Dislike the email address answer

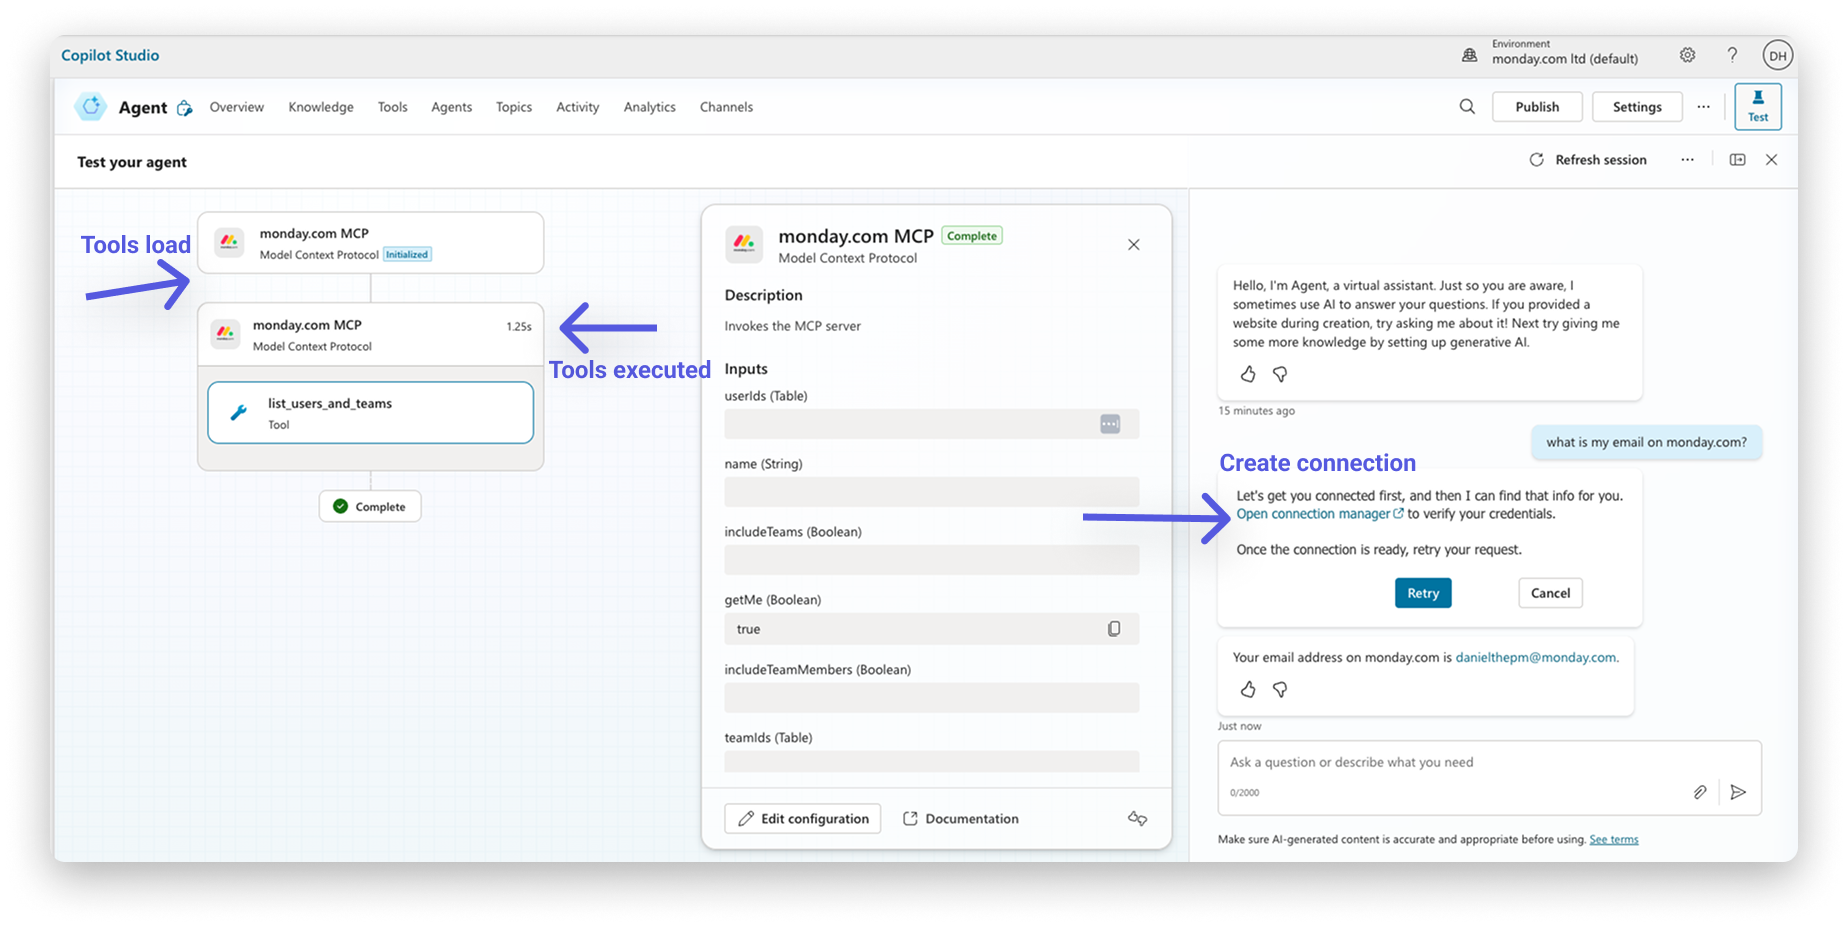click(1280, 689)
